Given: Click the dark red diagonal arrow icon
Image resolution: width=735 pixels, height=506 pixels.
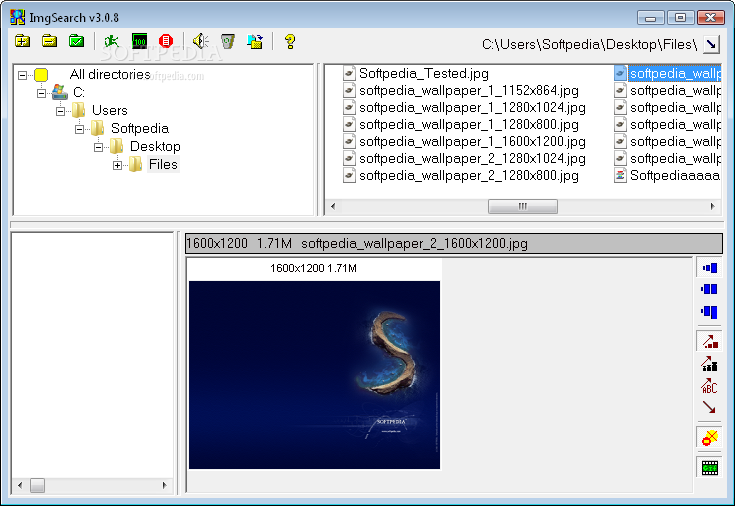Looking at the screenshot, I should 709,407.
